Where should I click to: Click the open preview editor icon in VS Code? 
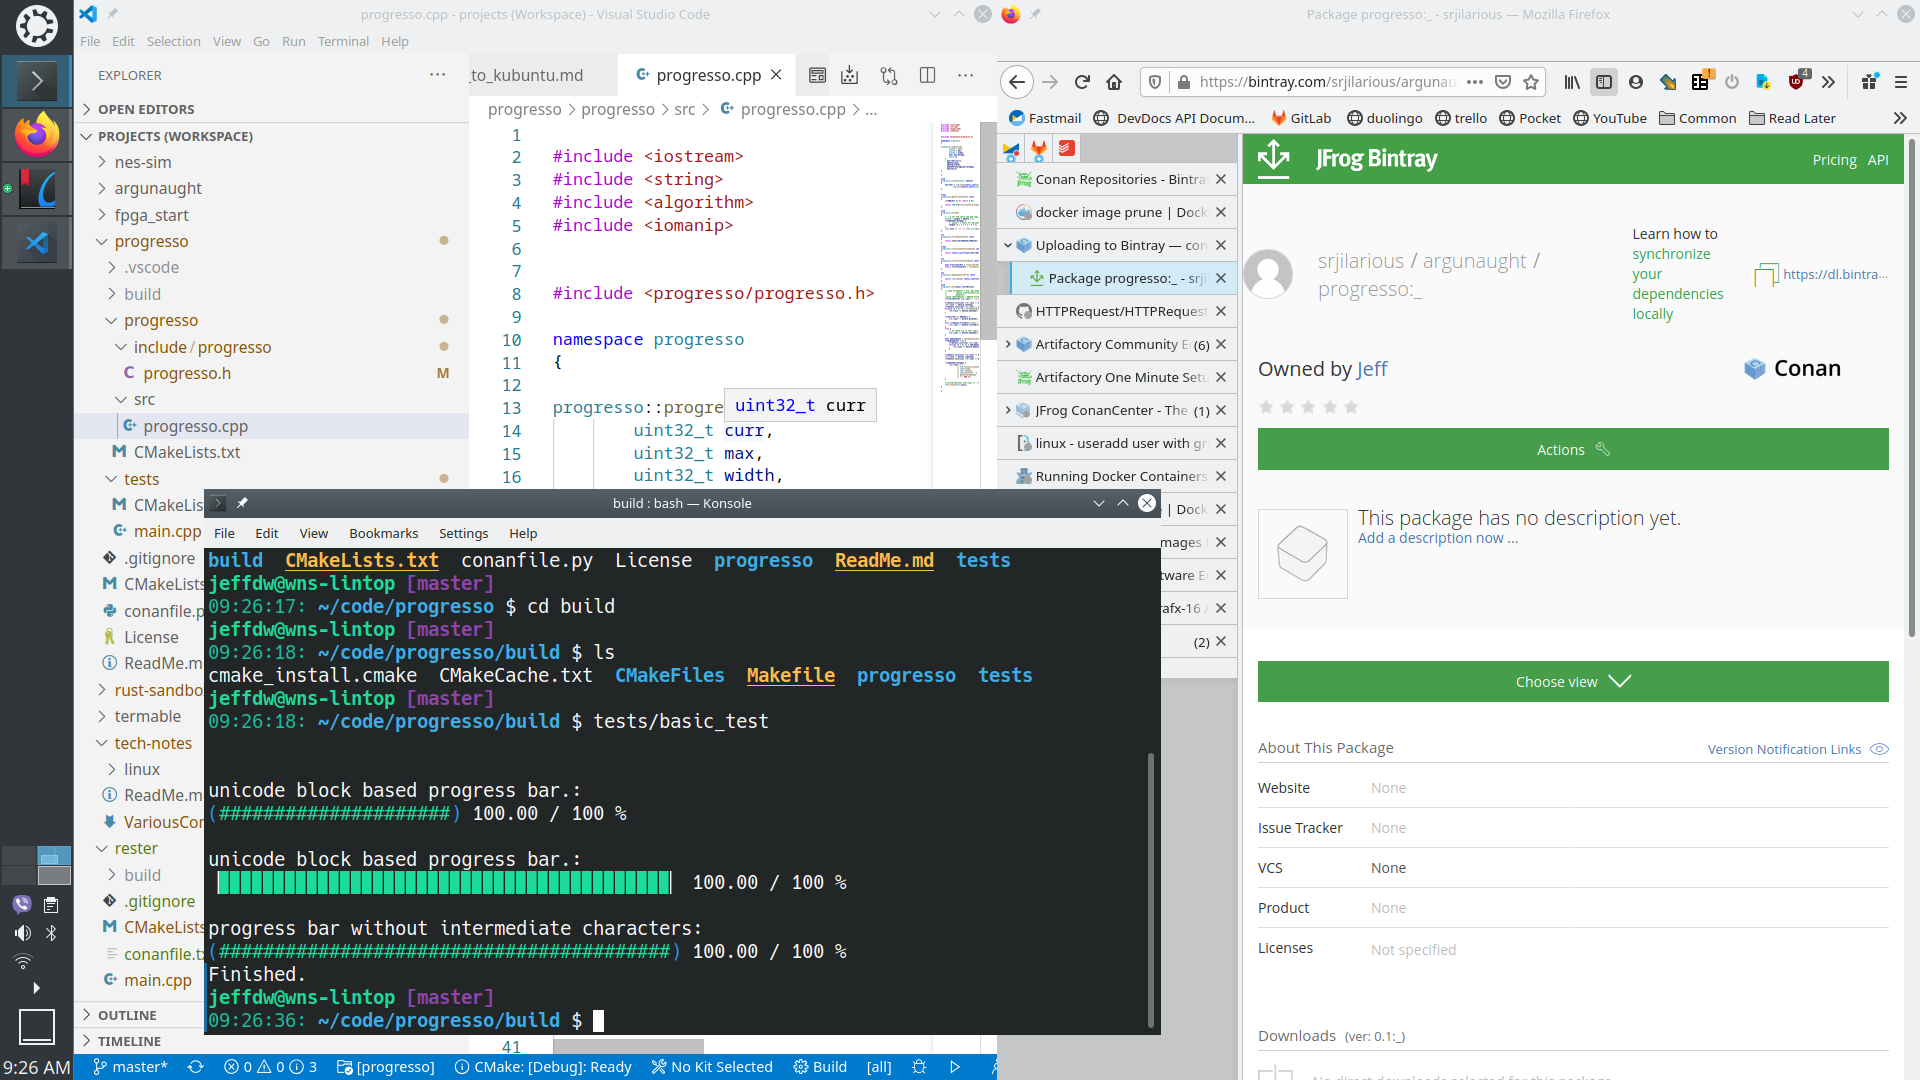click(817, 75)
